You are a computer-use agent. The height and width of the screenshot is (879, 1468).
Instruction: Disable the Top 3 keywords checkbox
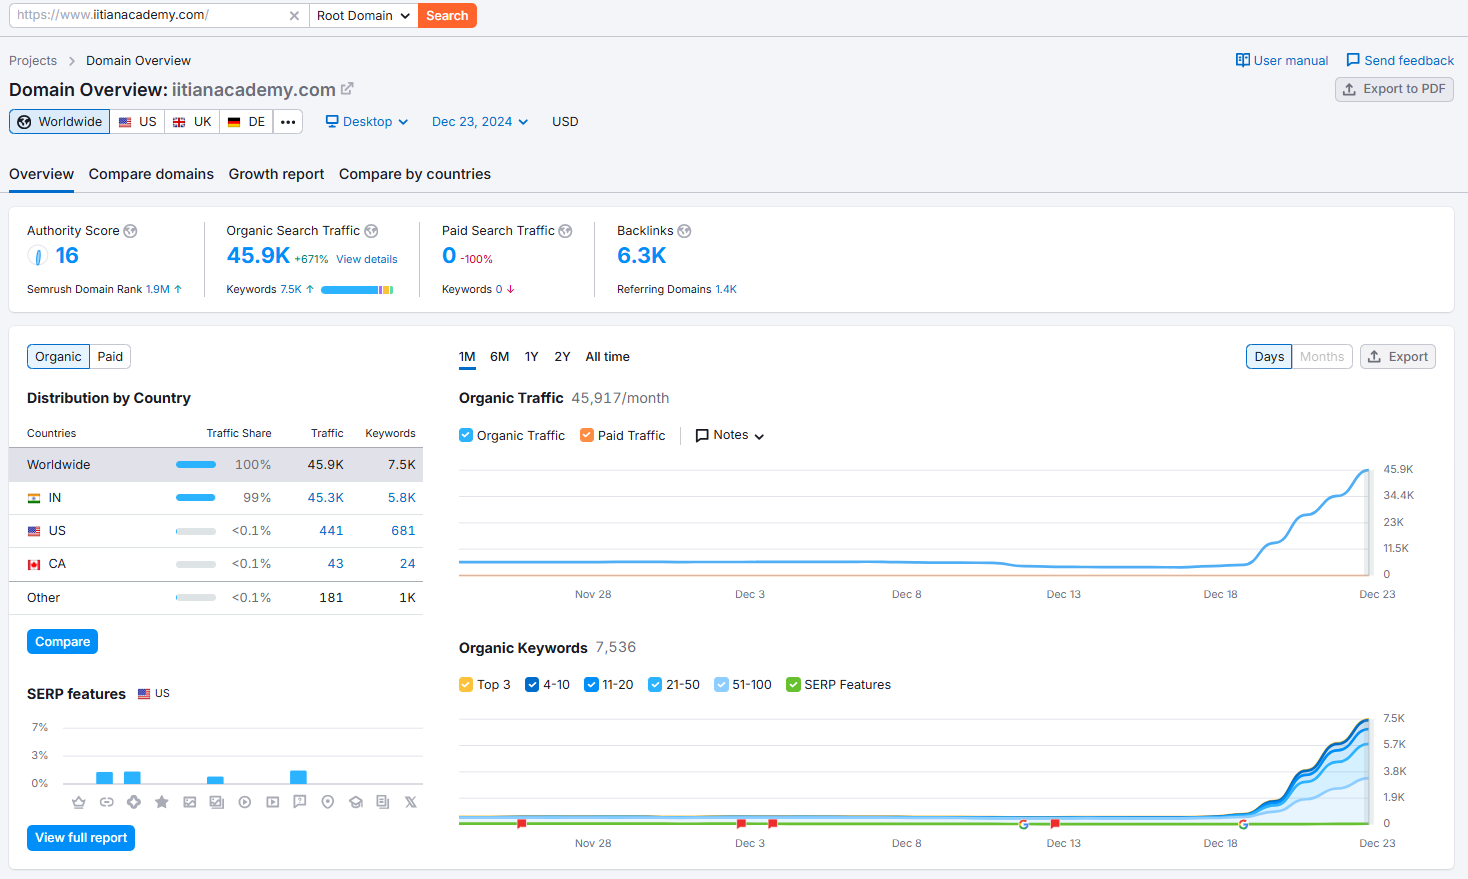[x=466, y=685]
